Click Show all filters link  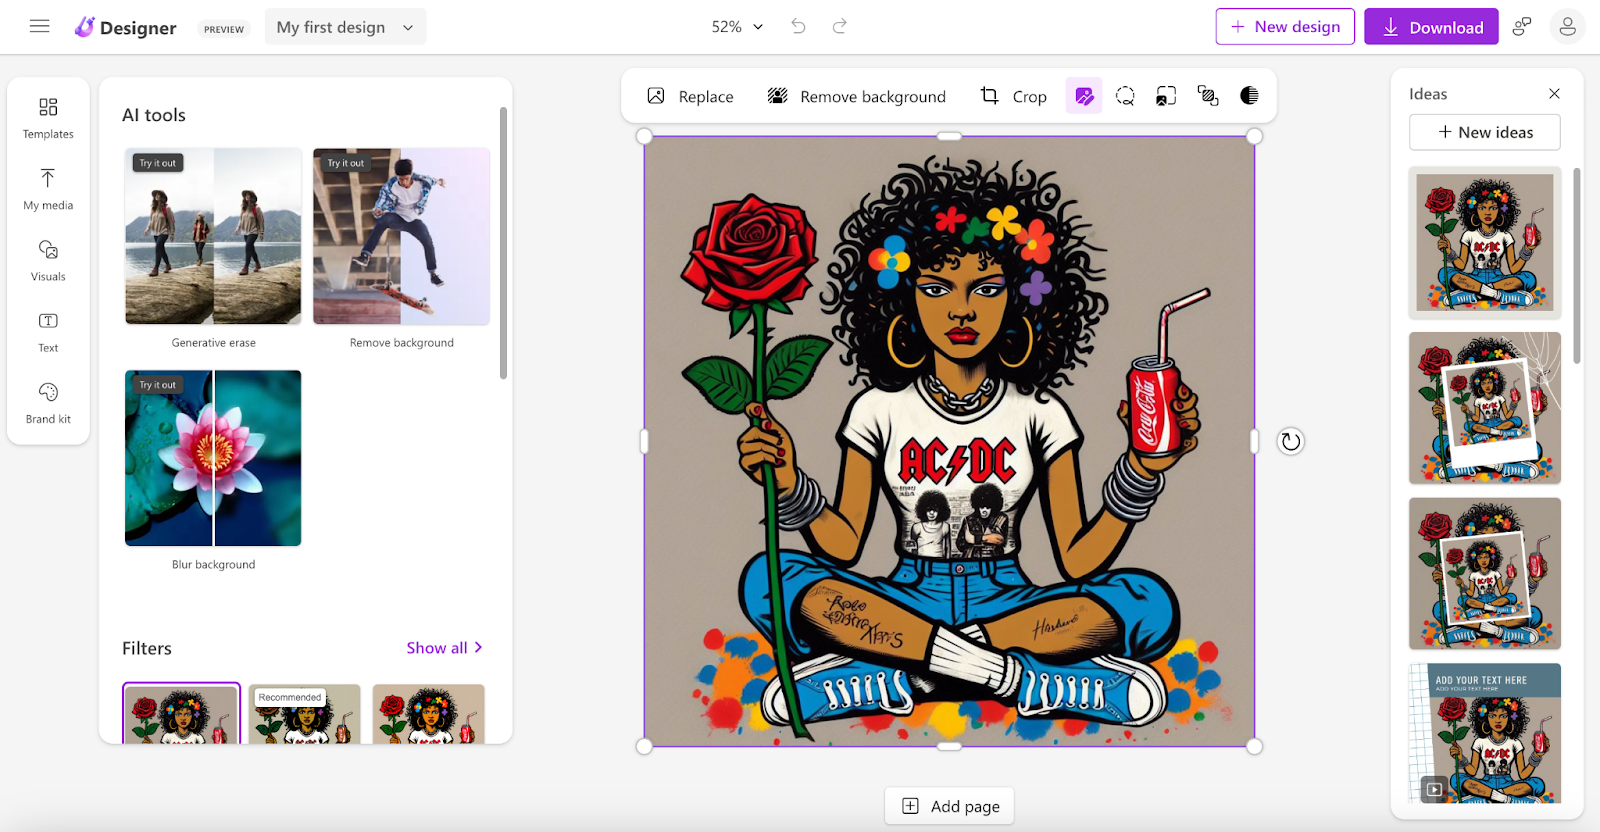pyautogui.click(x=444, y=648)
